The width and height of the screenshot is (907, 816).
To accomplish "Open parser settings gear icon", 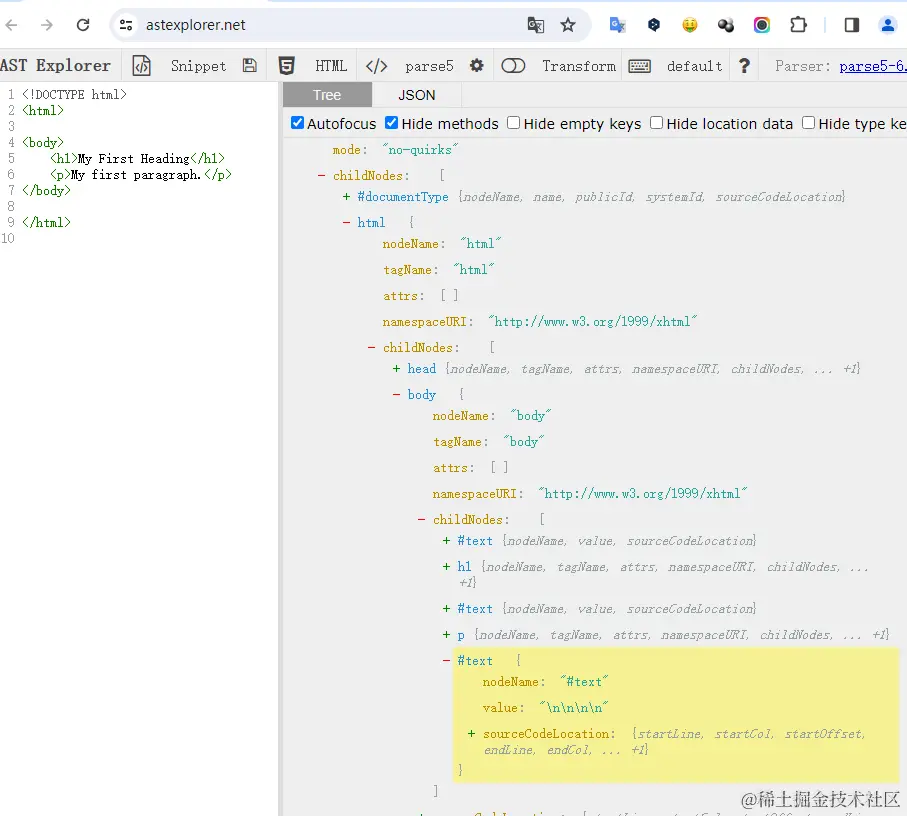I will coord(477,65).
